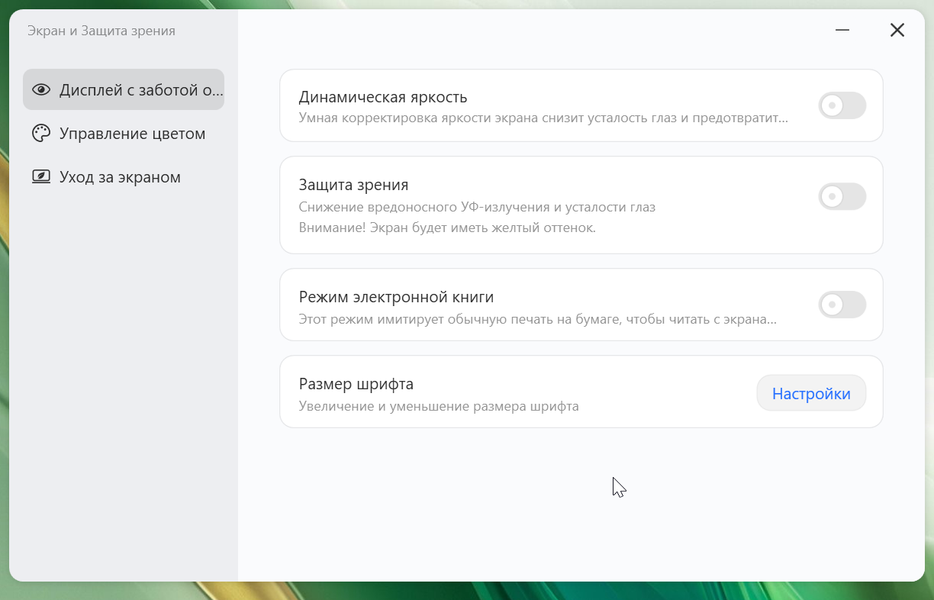Click the Увеличение и уменьшение размера шрифта text

[438, 406]
